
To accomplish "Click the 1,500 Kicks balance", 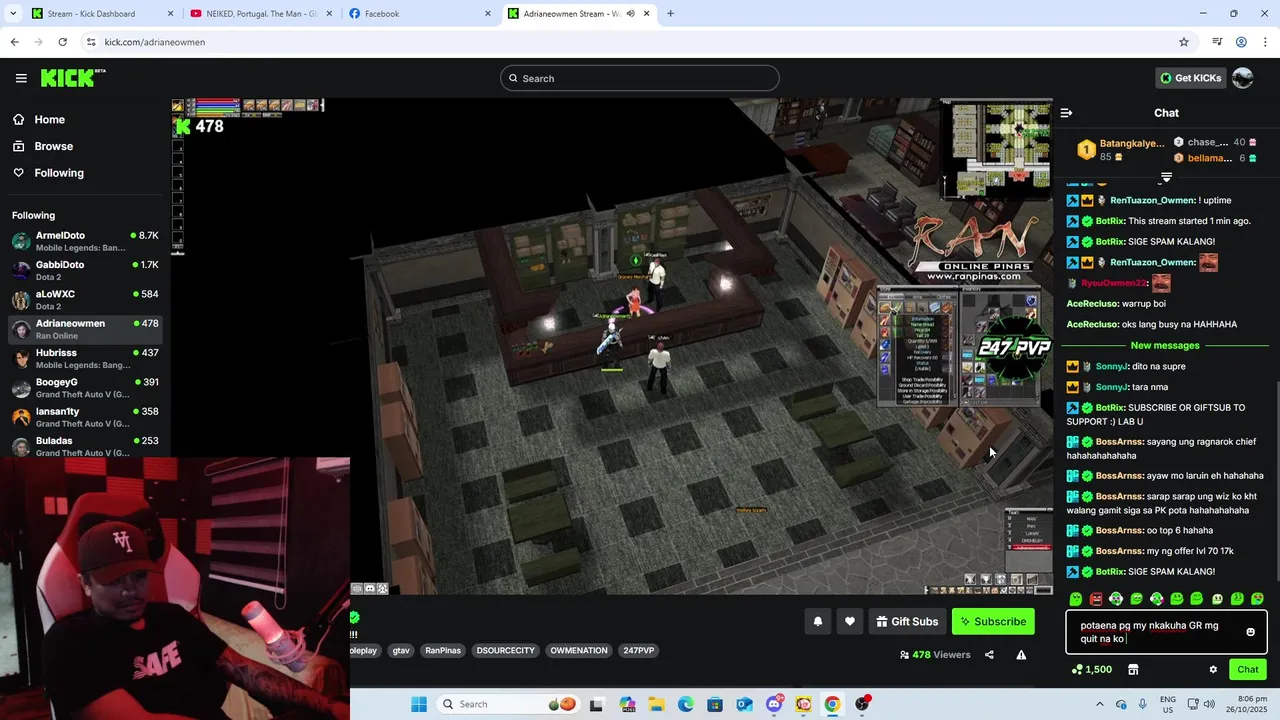I will tap(1091, 670).
